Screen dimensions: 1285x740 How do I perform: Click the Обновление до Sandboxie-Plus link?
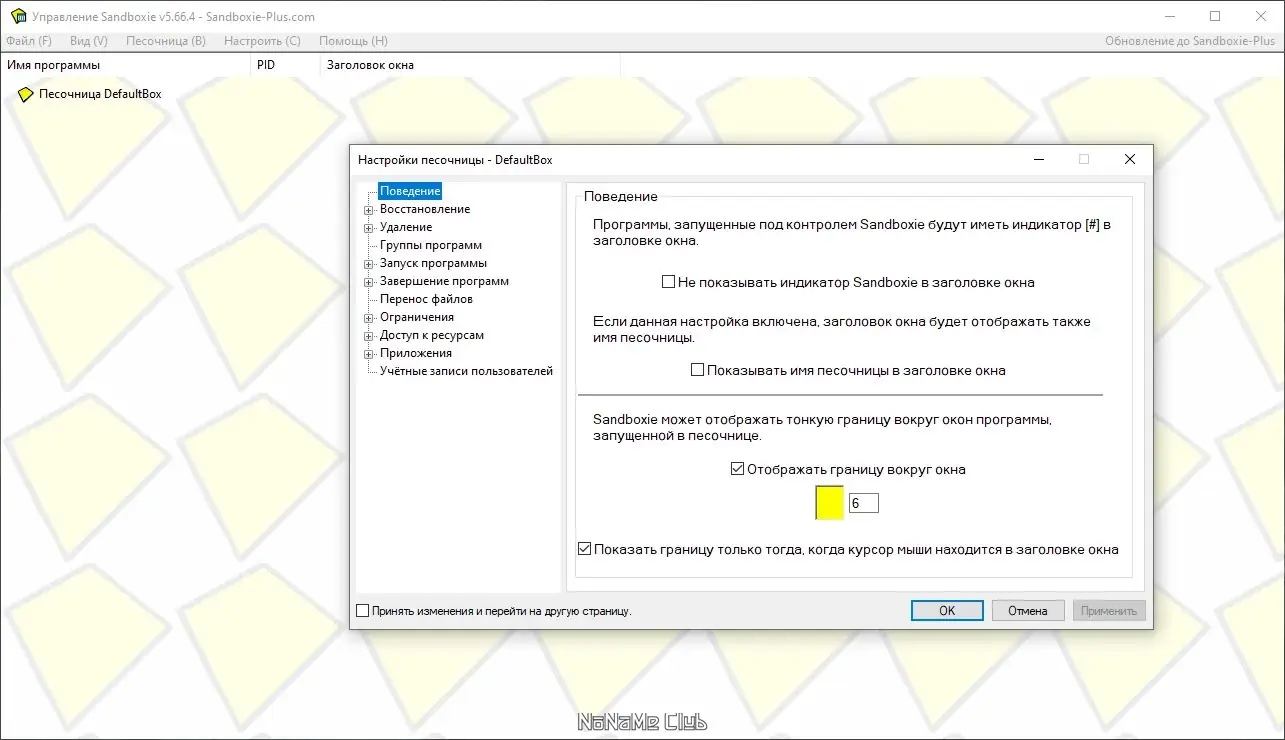point(1191,41)
